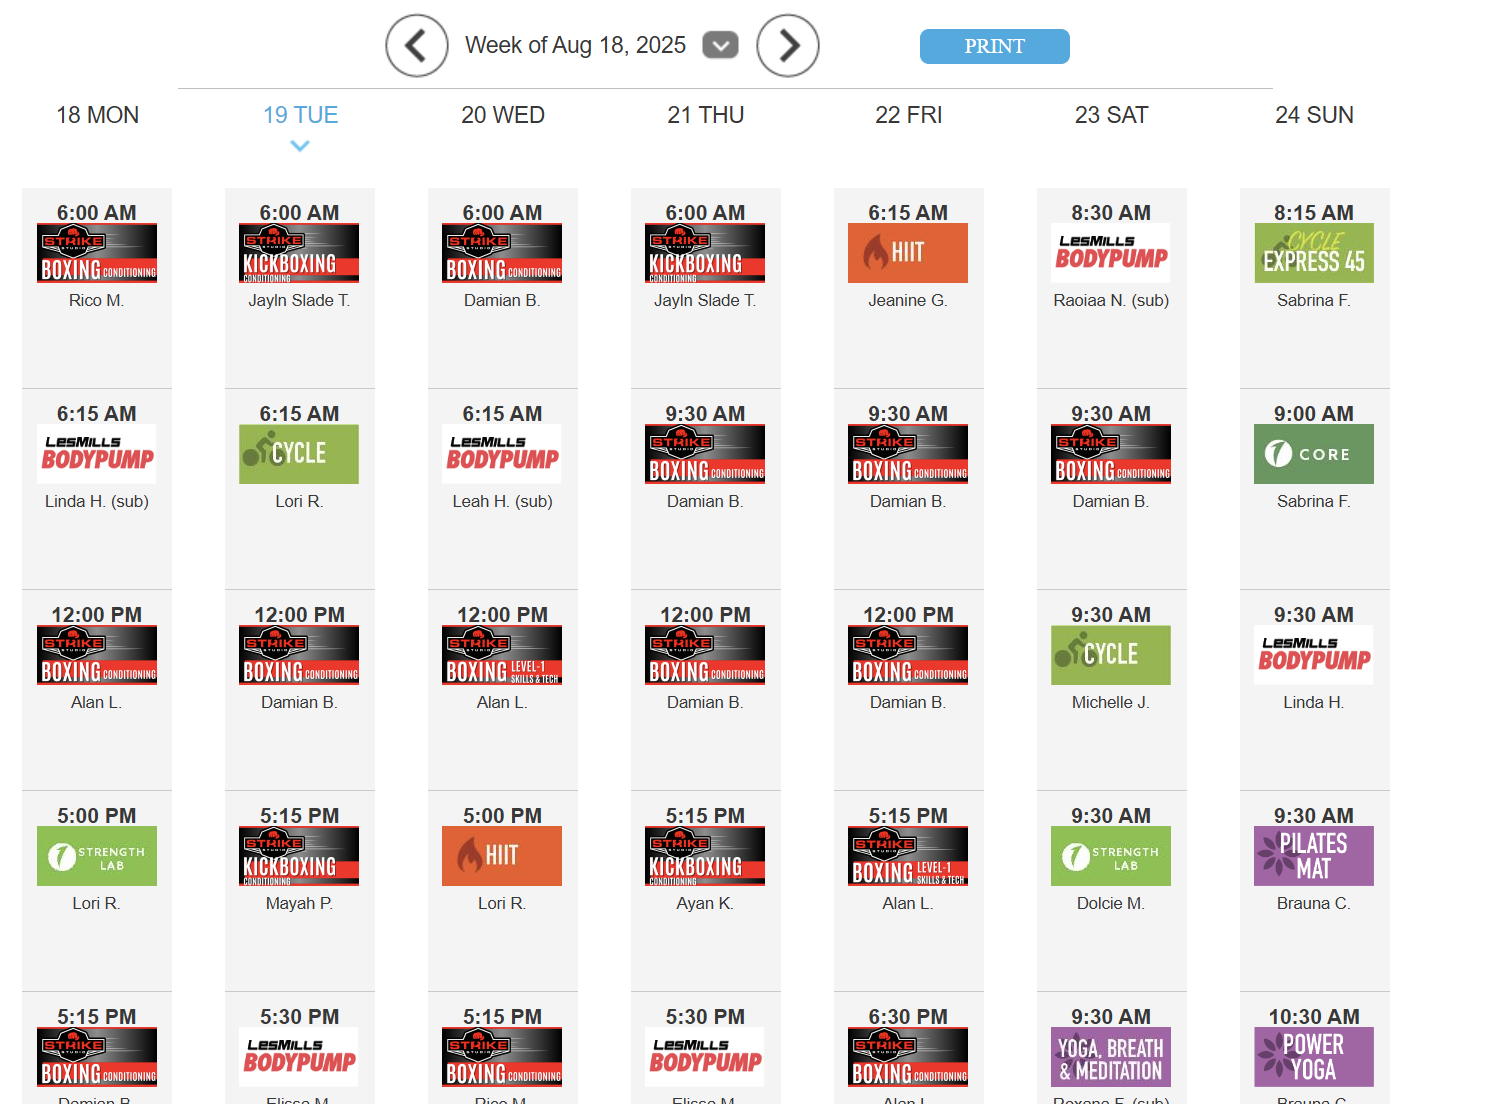Select the 21 THU day header
This screenshot has height=1104, width=1498.
coord(706,115)
